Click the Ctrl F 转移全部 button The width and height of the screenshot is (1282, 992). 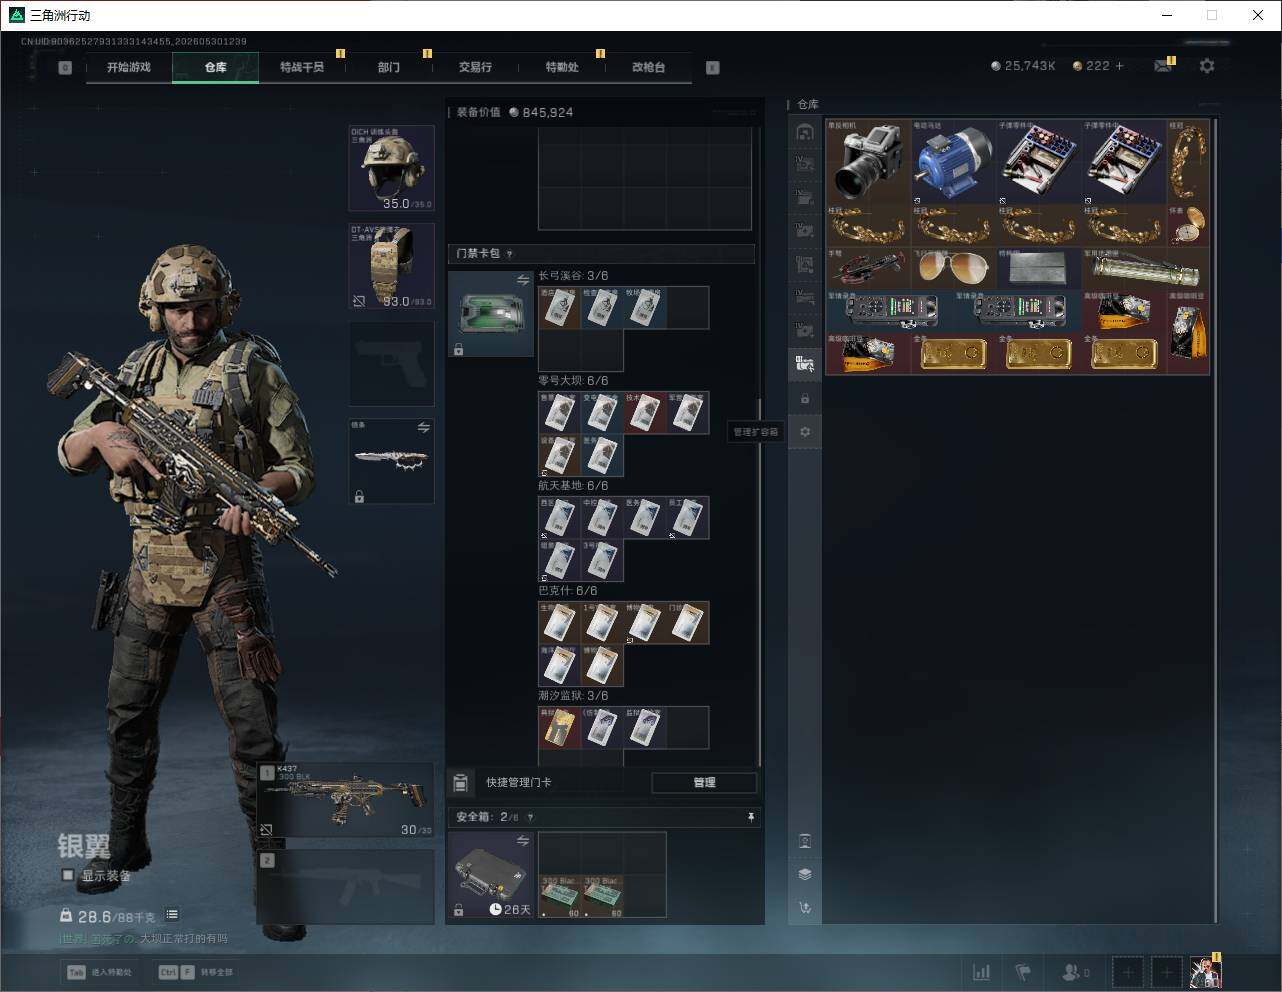pyautogui.click(x=197, y=972)
